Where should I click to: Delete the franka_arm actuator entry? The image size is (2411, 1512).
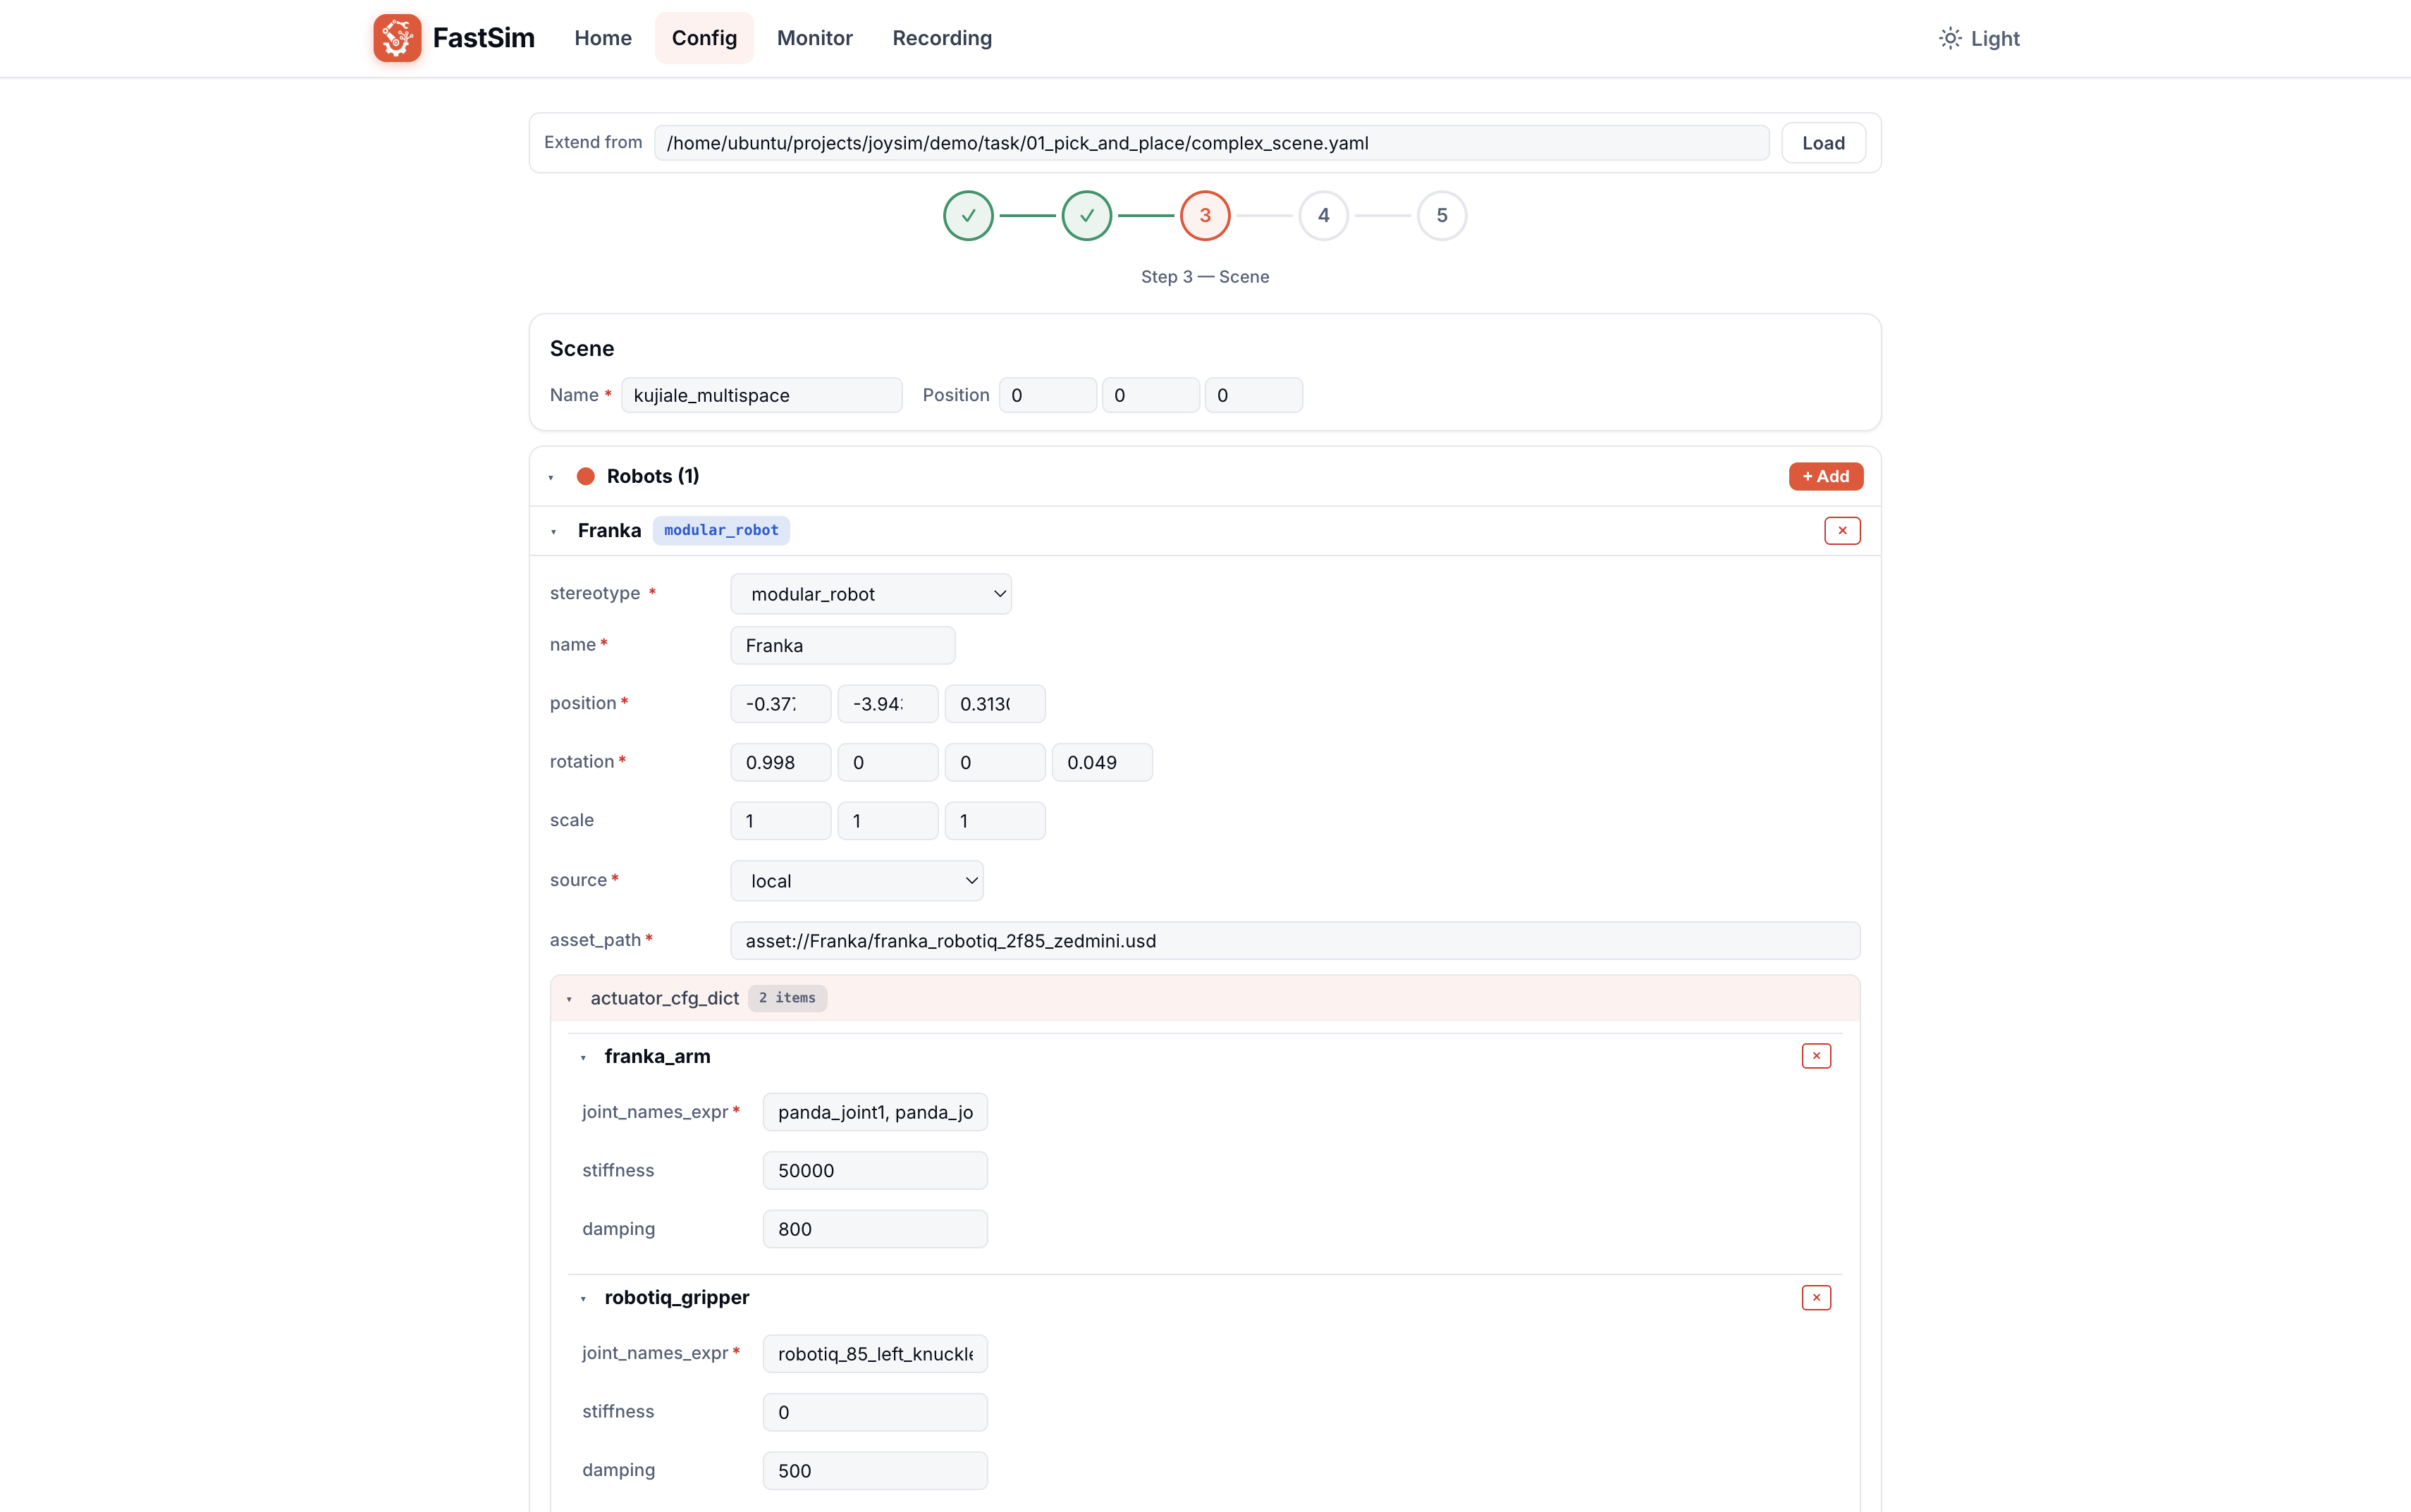[x=1816, y=1056]
